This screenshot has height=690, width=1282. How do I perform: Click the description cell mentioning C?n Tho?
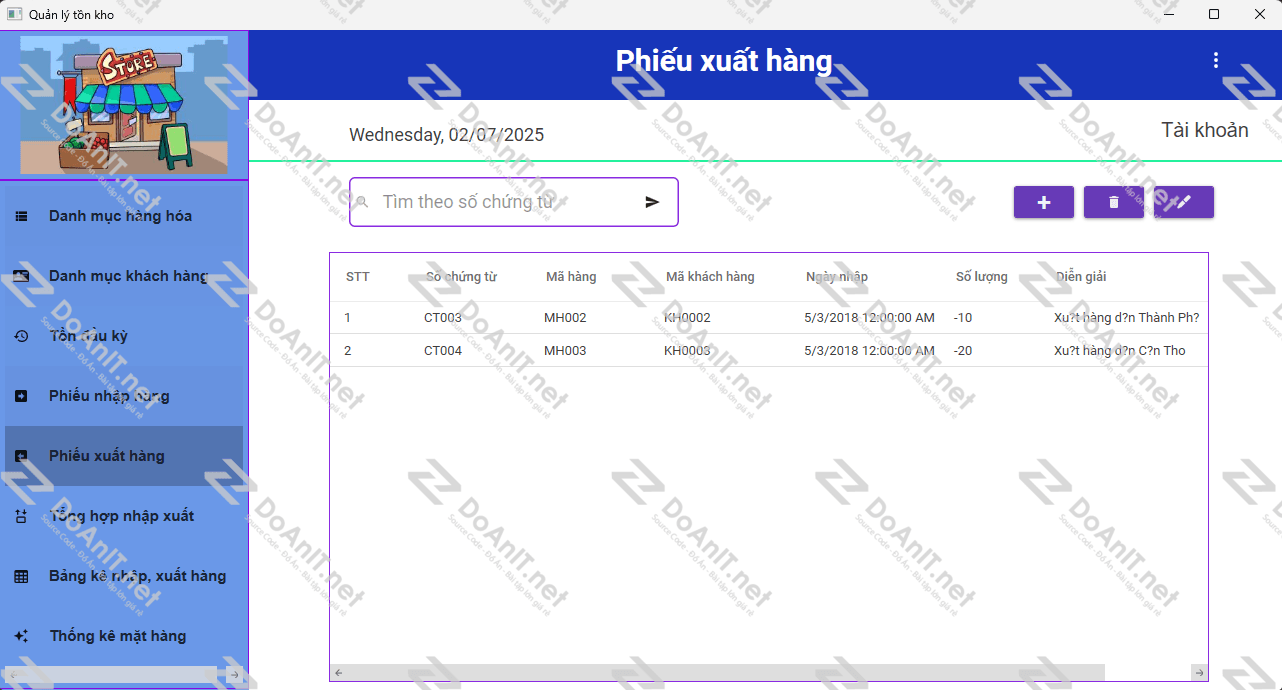[1120, 351]
